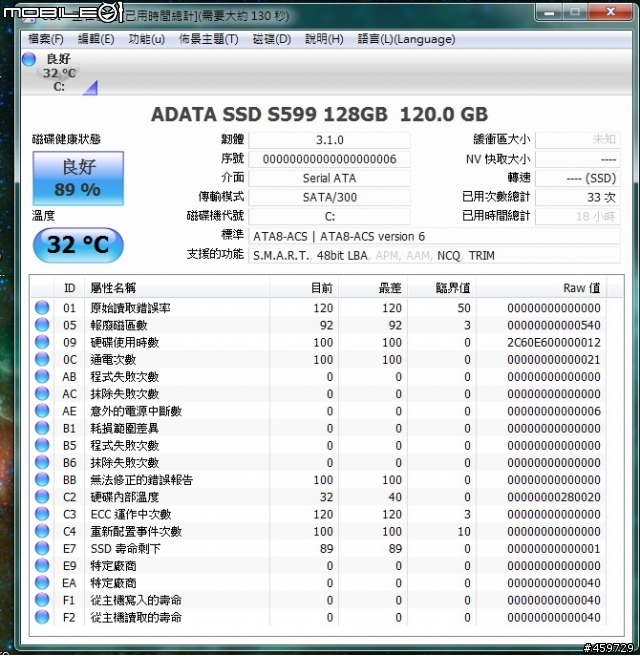Click the supported features field with TRIM

[x=434, y=255]
